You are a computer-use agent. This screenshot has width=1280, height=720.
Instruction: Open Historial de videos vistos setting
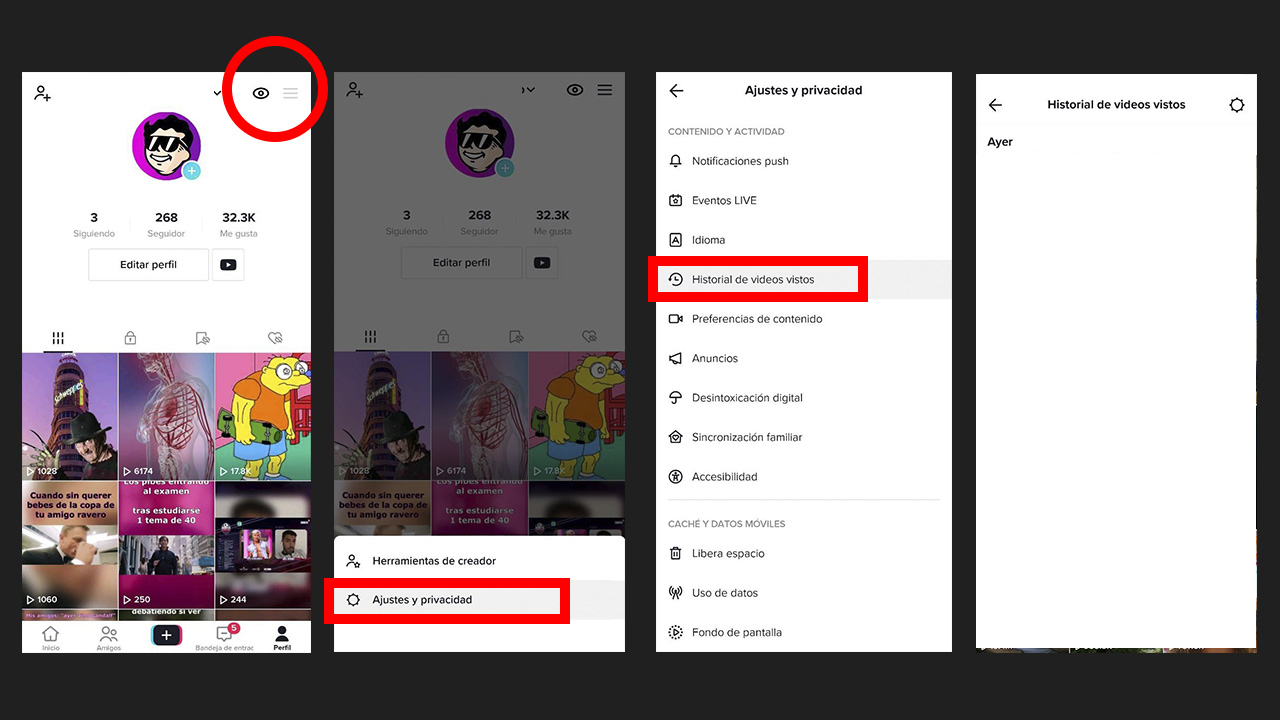tap(757, 279)
